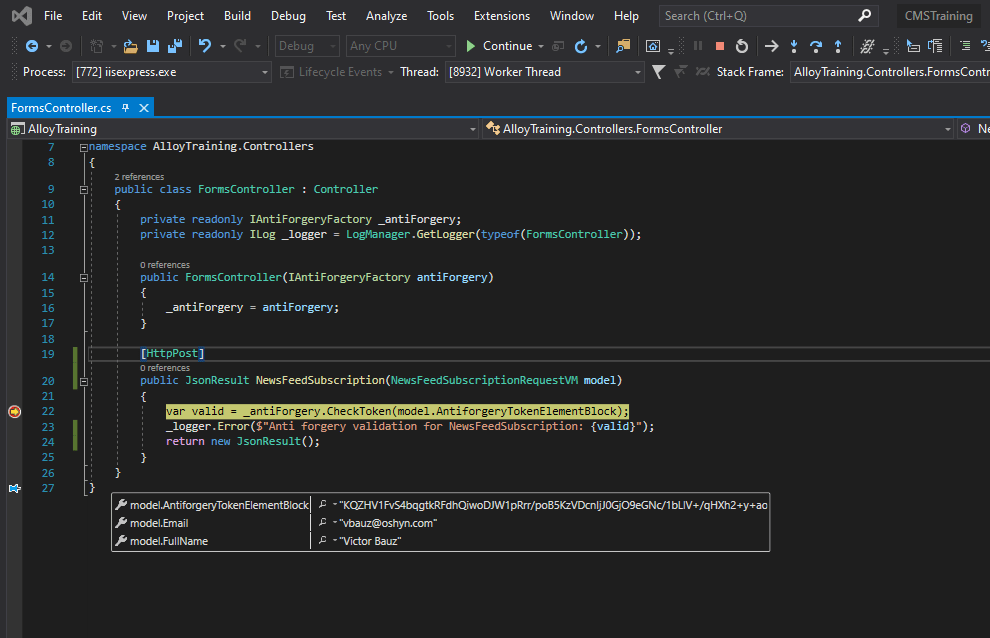Open the Project menu
990x638 pixels.
click(x=185, y=16)
